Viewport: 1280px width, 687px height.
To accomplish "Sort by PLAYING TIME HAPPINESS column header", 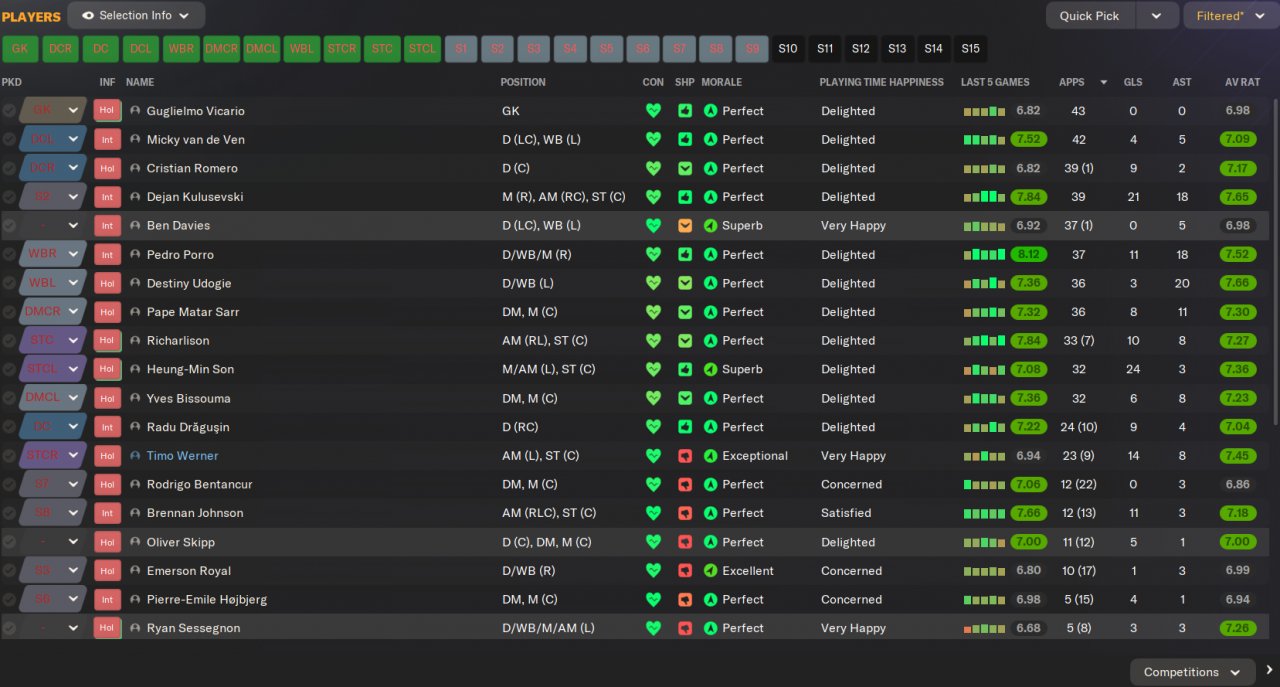I will (x=881, y=82).
